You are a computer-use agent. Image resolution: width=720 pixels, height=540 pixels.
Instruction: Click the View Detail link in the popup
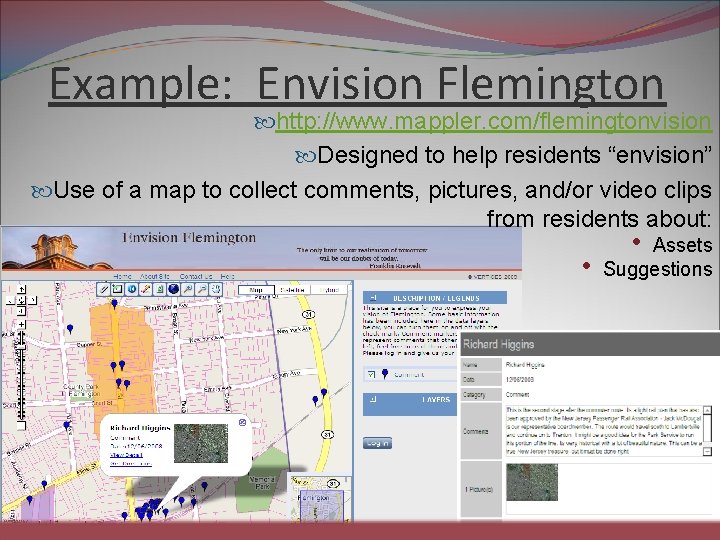point(126,455)
